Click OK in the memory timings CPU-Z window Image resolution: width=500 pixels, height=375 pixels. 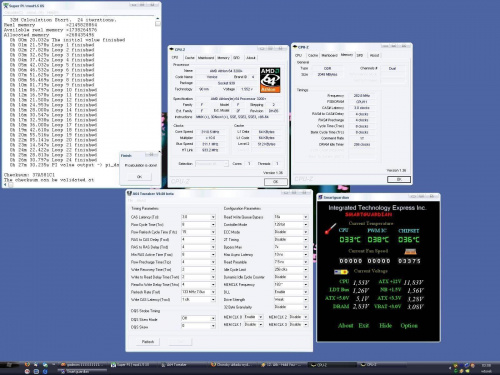coord(399,179)
